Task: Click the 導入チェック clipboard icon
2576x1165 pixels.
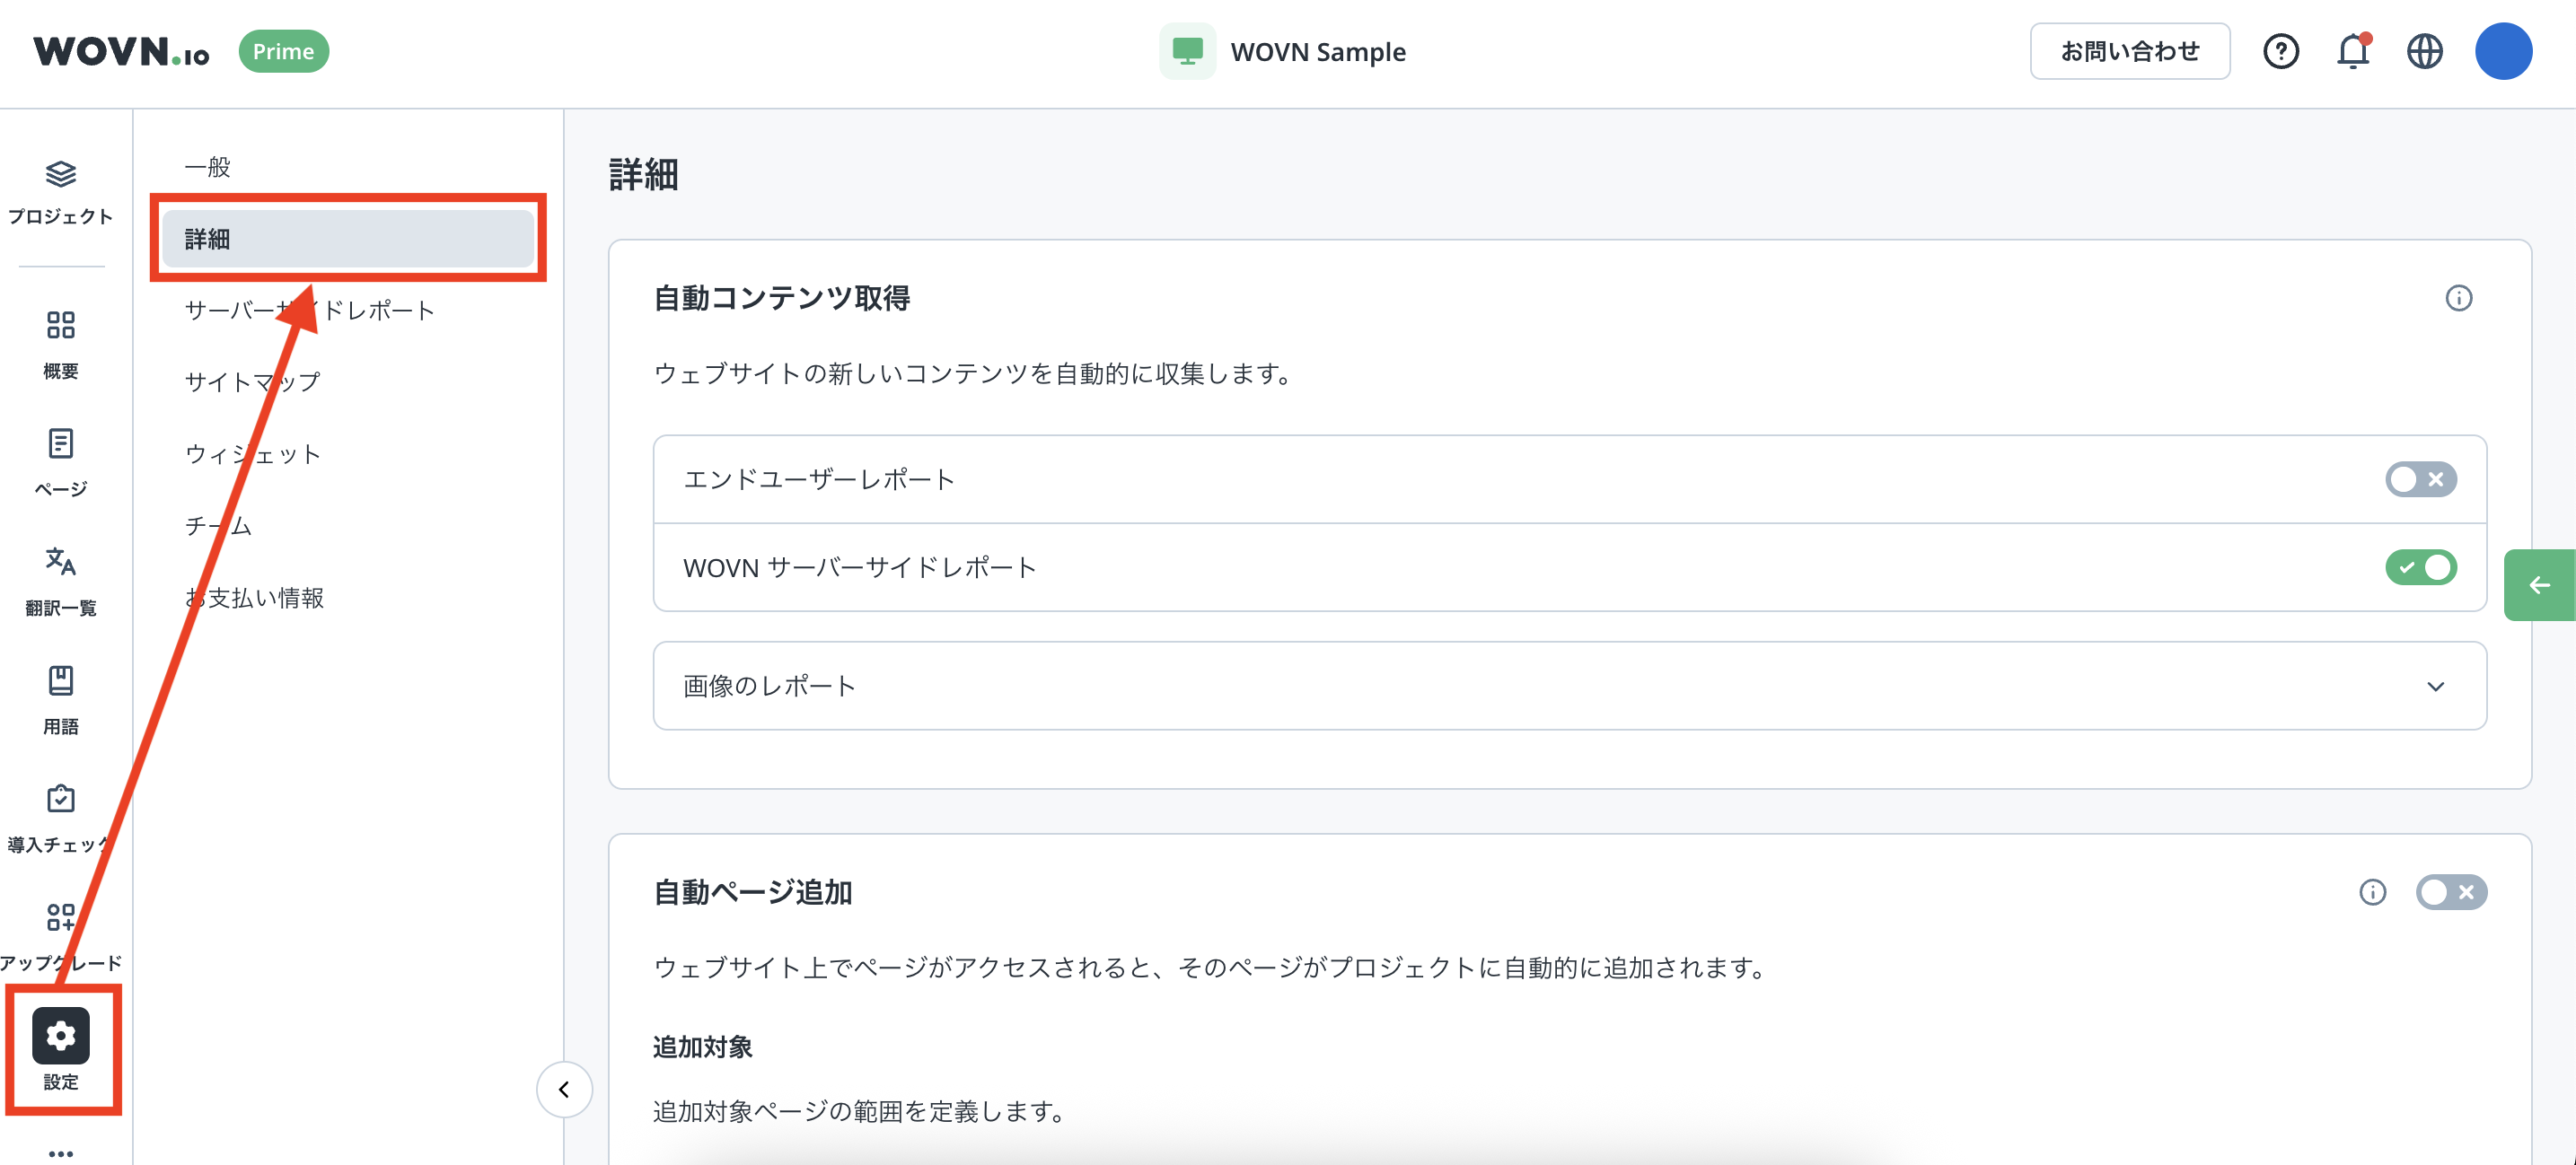Action: click(x=60, y=799)
